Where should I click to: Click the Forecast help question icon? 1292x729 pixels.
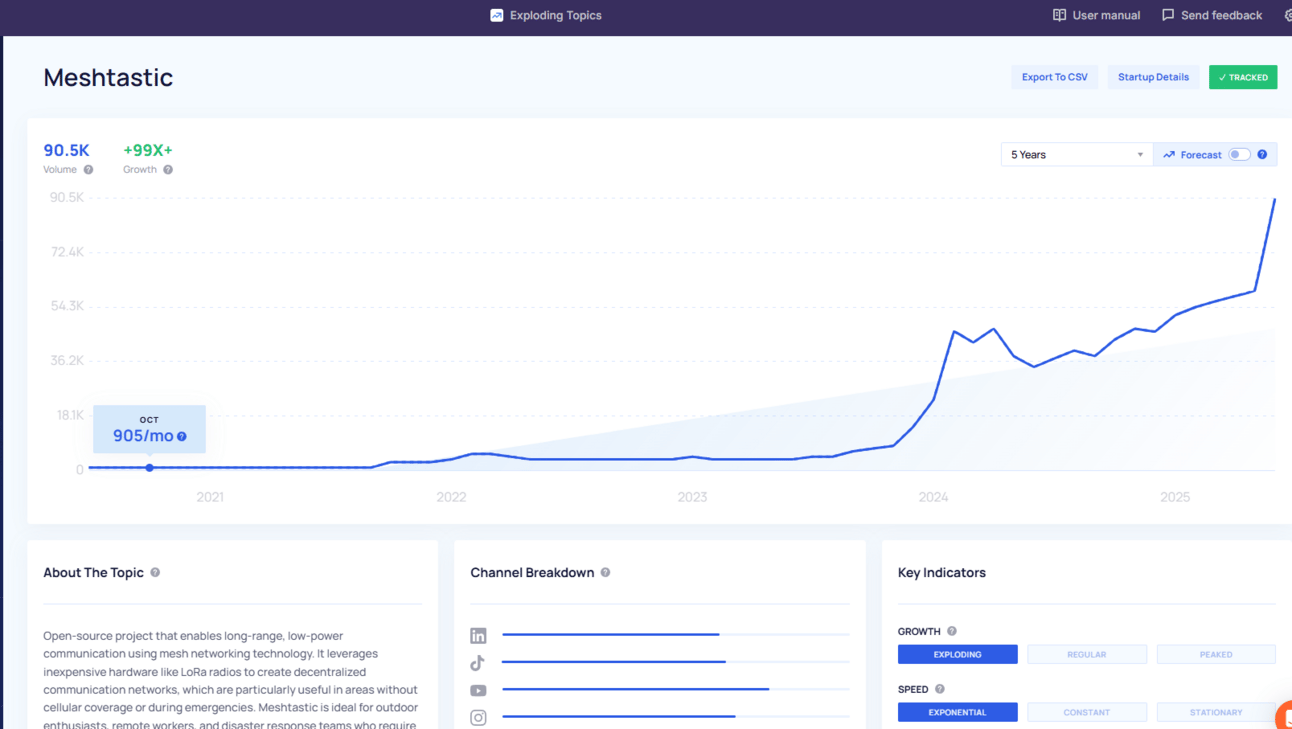click(1262, 155)
